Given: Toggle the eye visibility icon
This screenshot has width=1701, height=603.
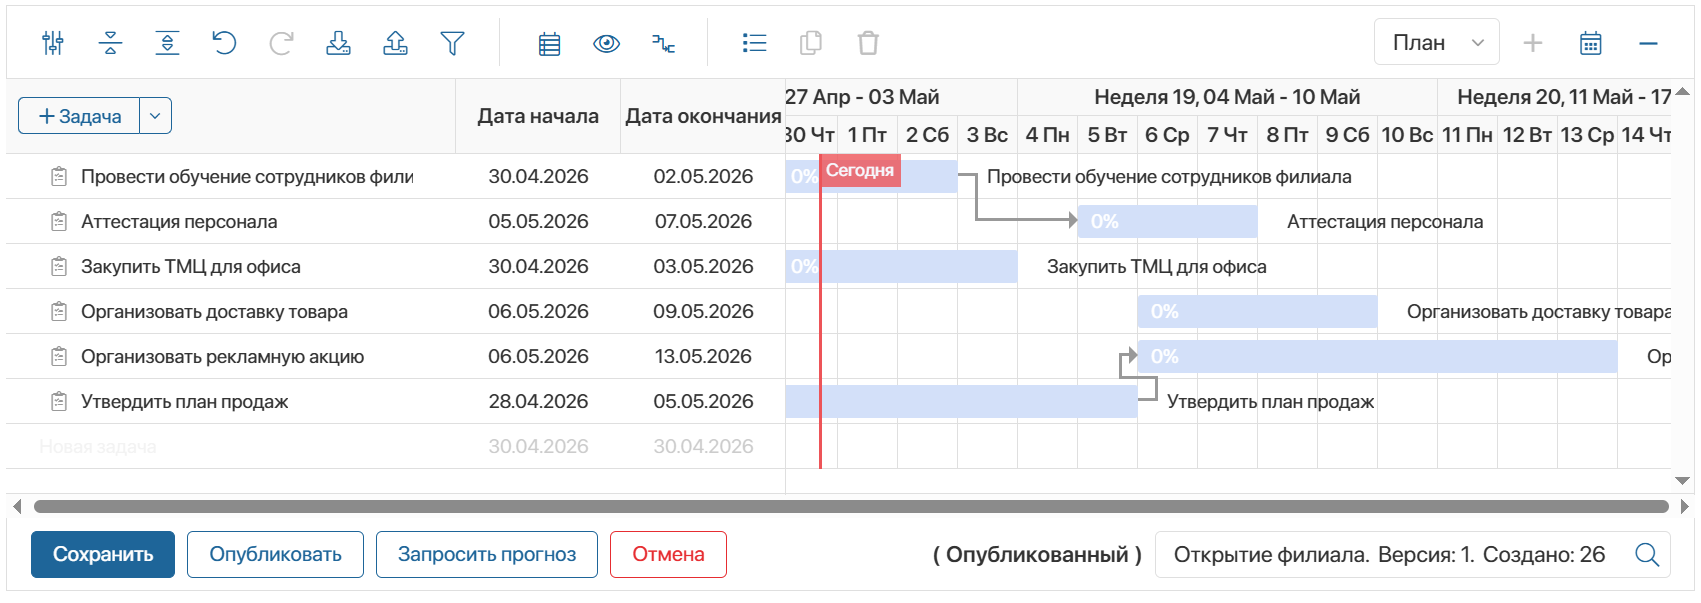Looking at the screenshot, I should click(x=606, y=43).
